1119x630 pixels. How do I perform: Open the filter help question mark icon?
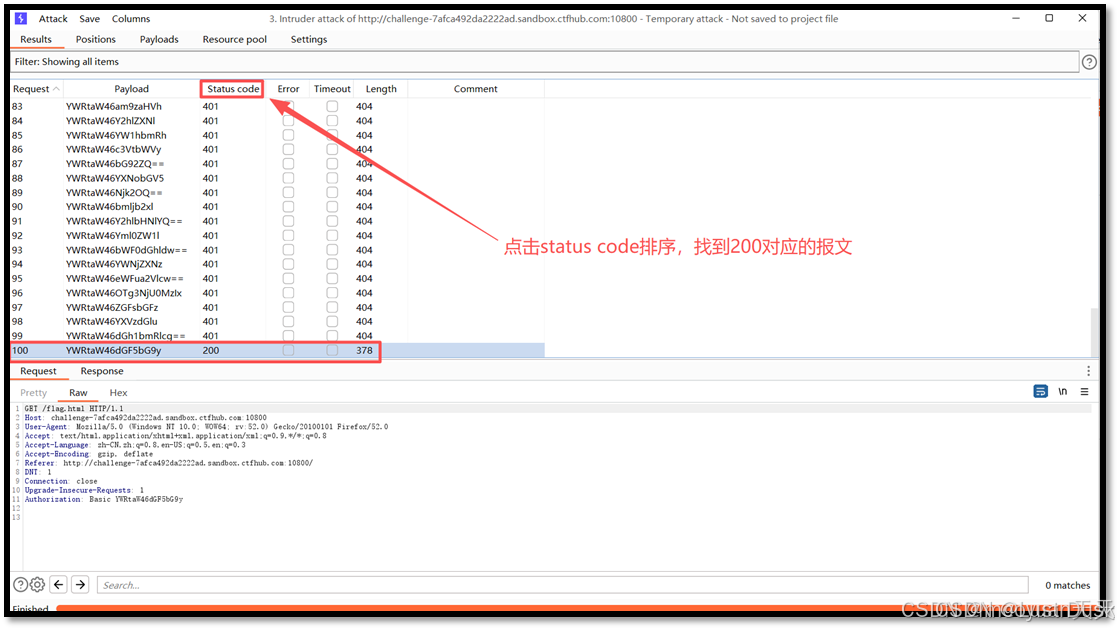1088,62
